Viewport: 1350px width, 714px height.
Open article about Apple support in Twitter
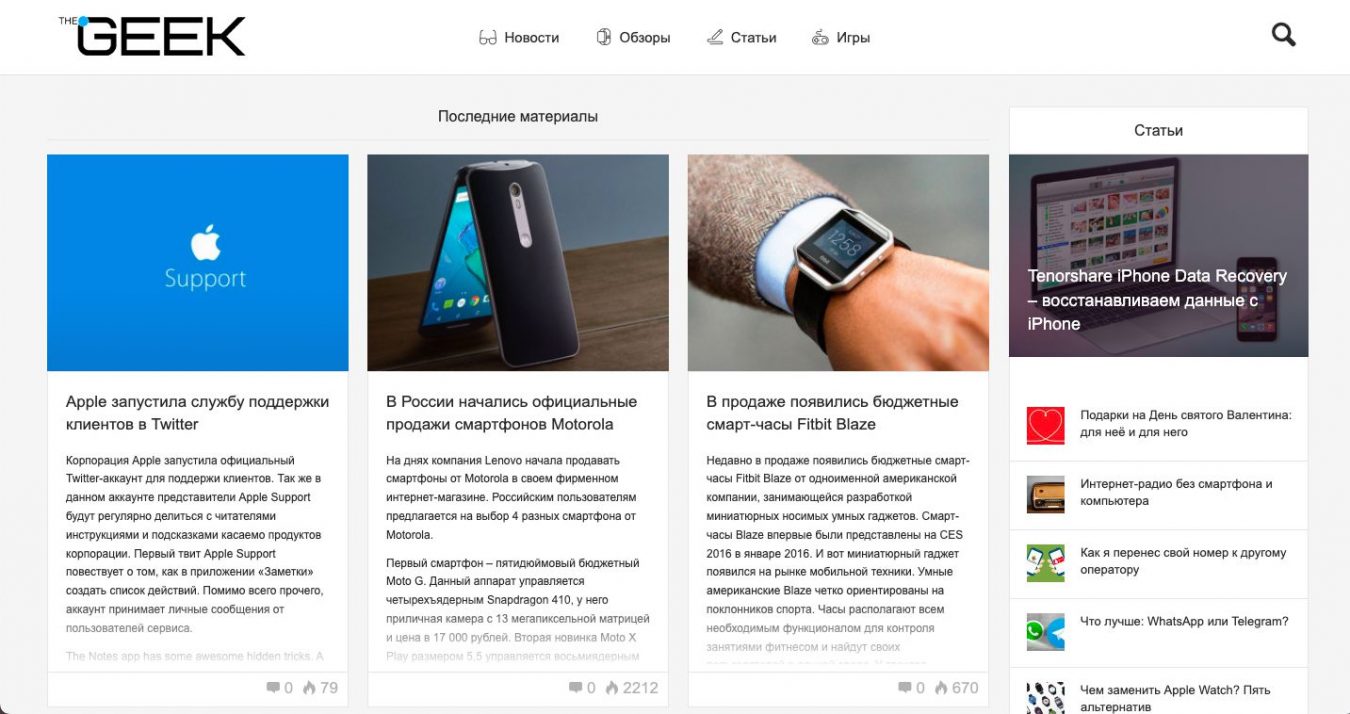pos(197,413)
